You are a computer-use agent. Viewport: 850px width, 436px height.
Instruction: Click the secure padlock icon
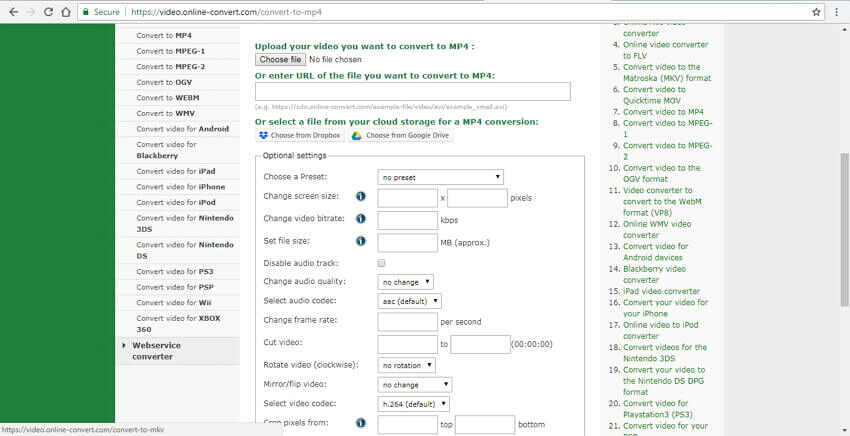[x=86, y=12]
